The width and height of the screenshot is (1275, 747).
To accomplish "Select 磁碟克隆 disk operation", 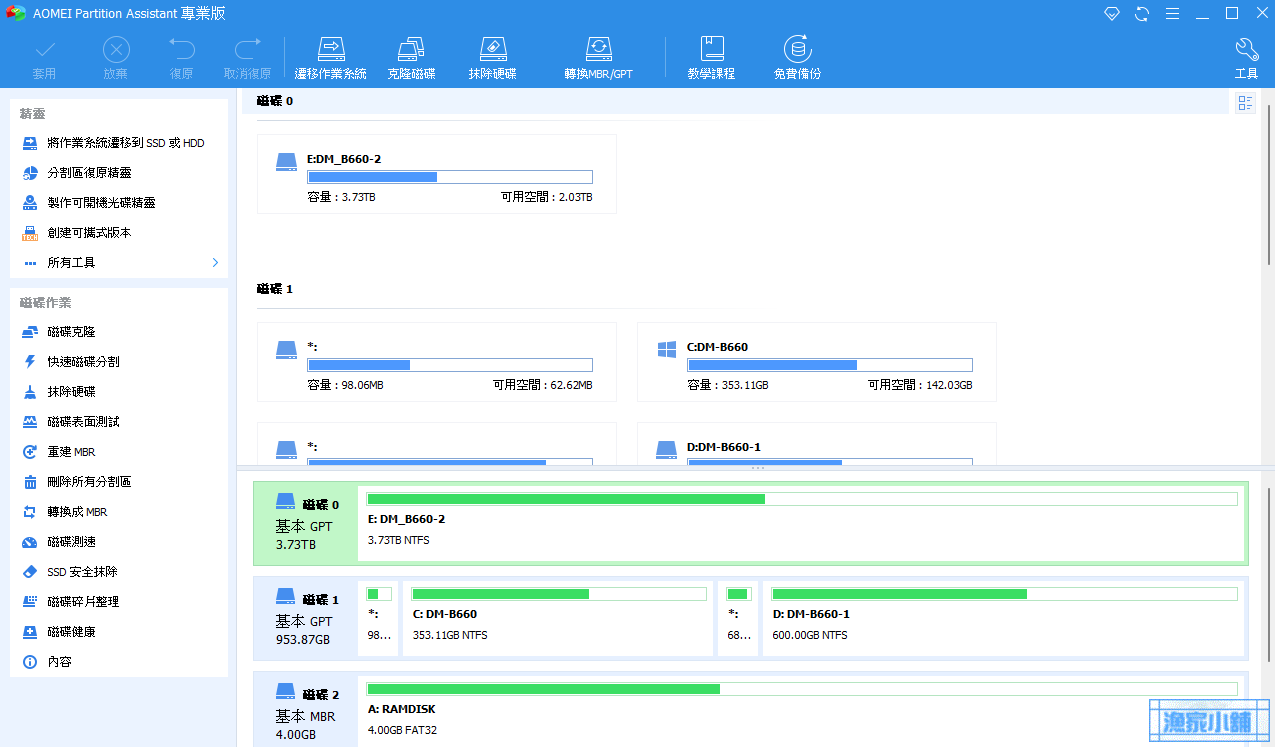I will pos(119,332).
